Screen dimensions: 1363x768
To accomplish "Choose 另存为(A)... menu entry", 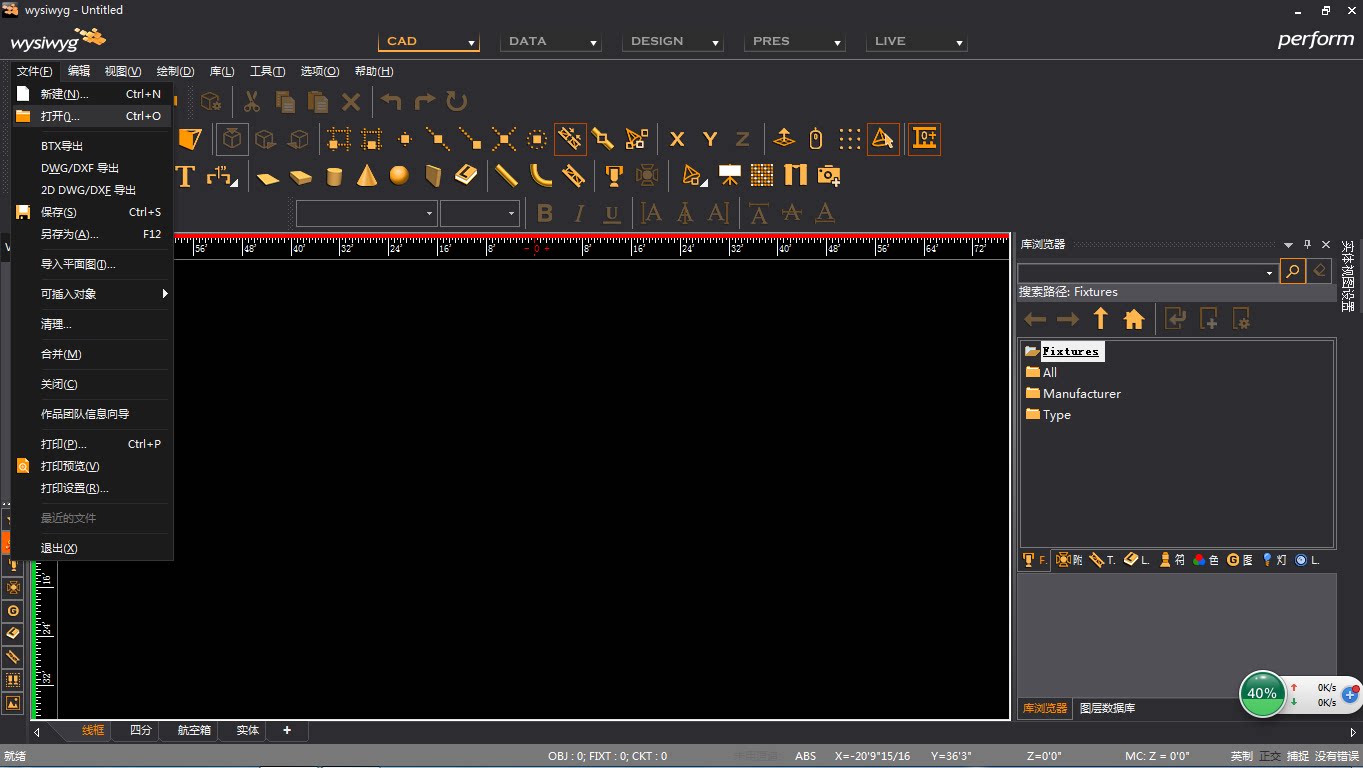I will coord(92,234).
